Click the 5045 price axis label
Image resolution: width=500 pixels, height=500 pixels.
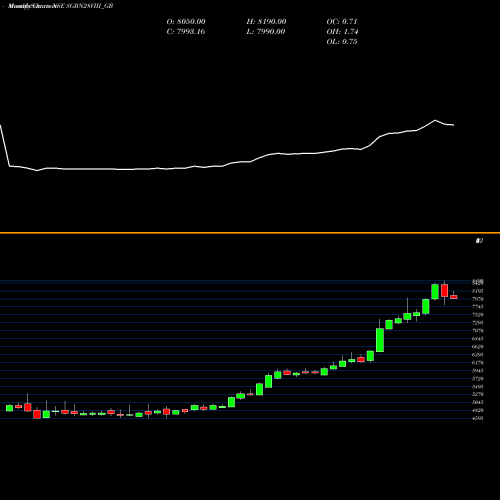point(478,402)
